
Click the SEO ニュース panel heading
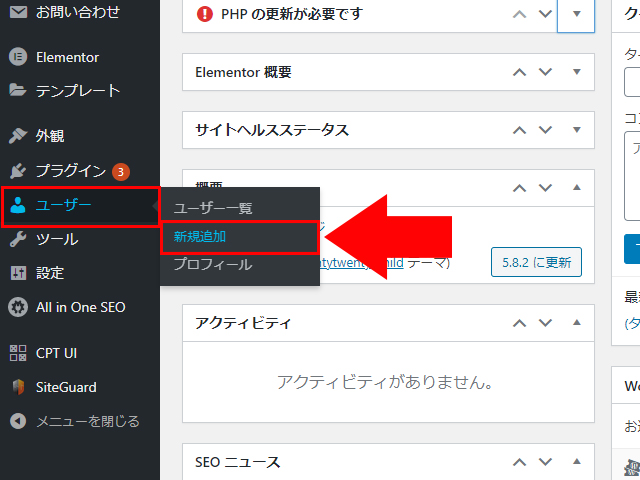click(x=238, y=462)
